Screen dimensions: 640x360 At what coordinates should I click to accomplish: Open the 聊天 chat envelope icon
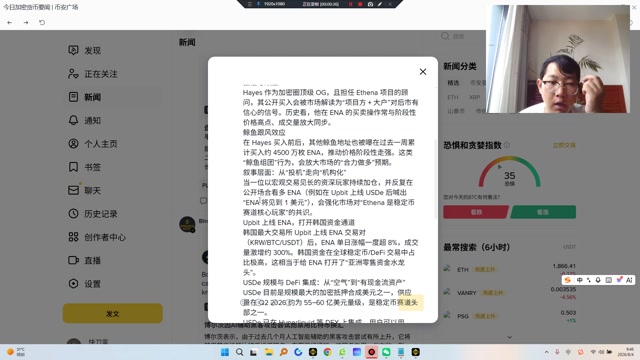coord(73,190)
